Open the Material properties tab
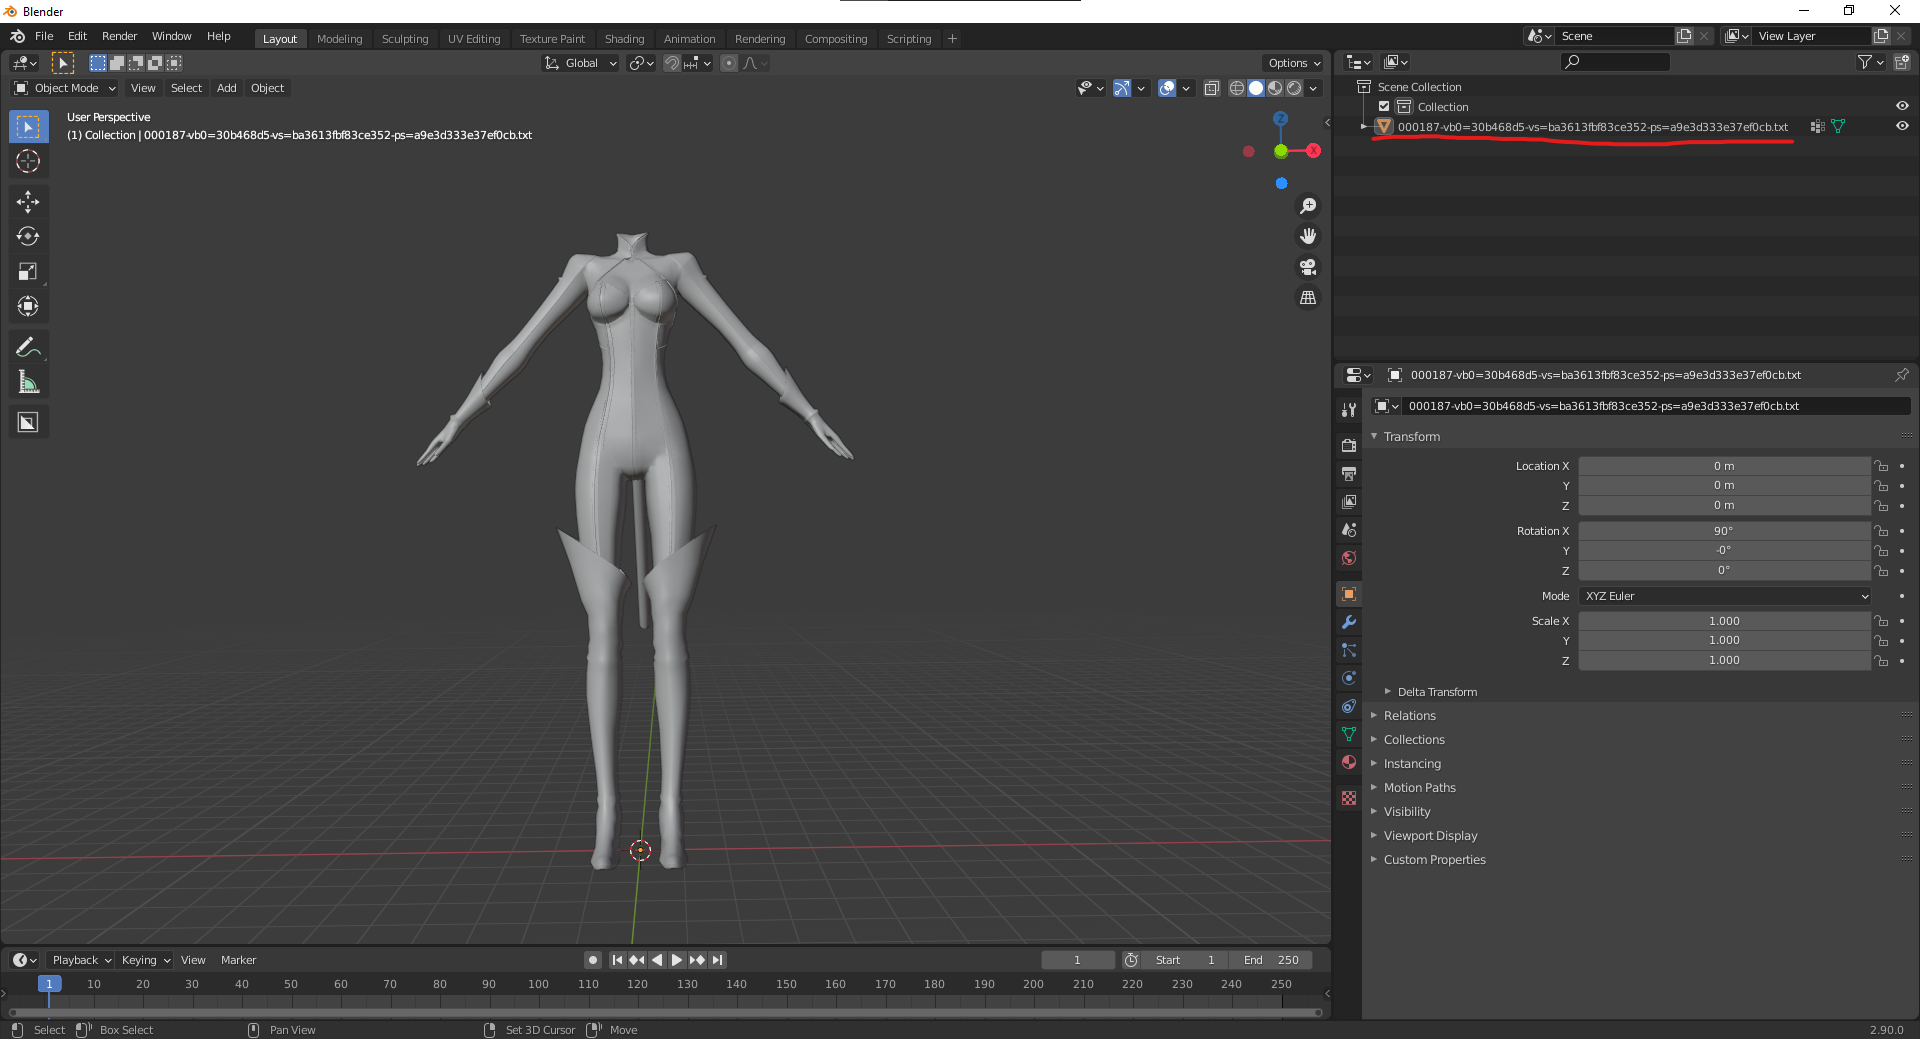 [x=1349, y=762]
